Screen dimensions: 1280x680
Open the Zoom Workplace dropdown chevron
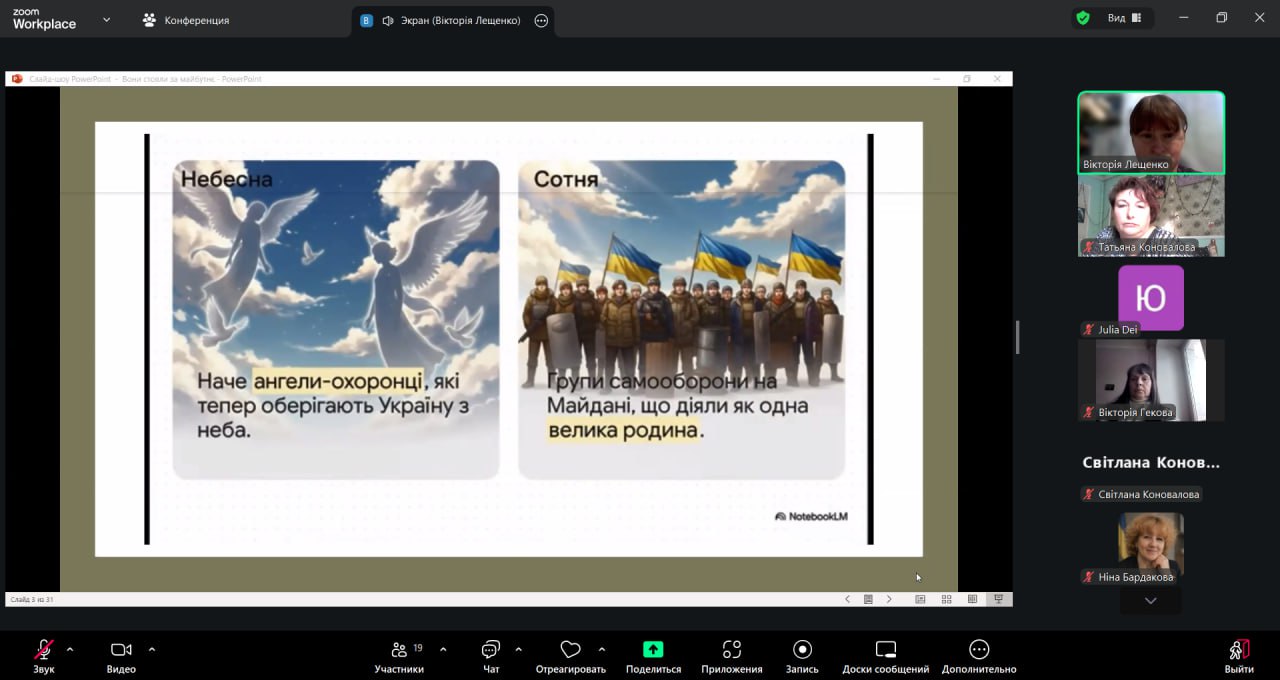click(107, 19)
